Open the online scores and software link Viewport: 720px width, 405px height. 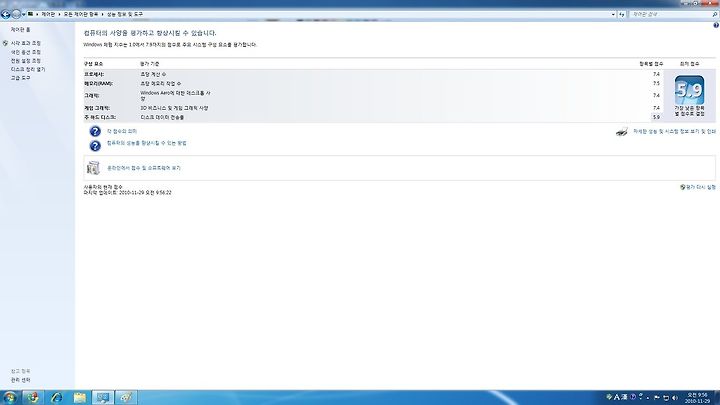point(144,168)
